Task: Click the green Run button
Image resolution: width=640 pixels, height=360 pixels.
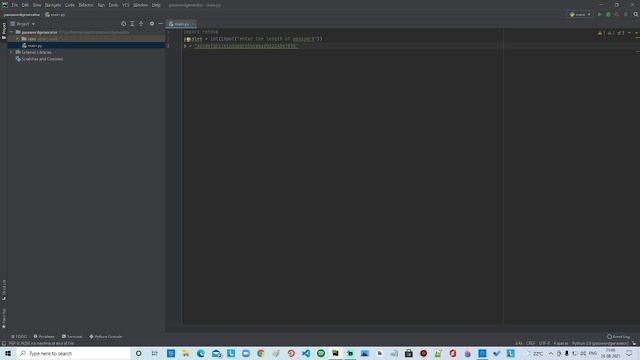Action: point(599,14)
